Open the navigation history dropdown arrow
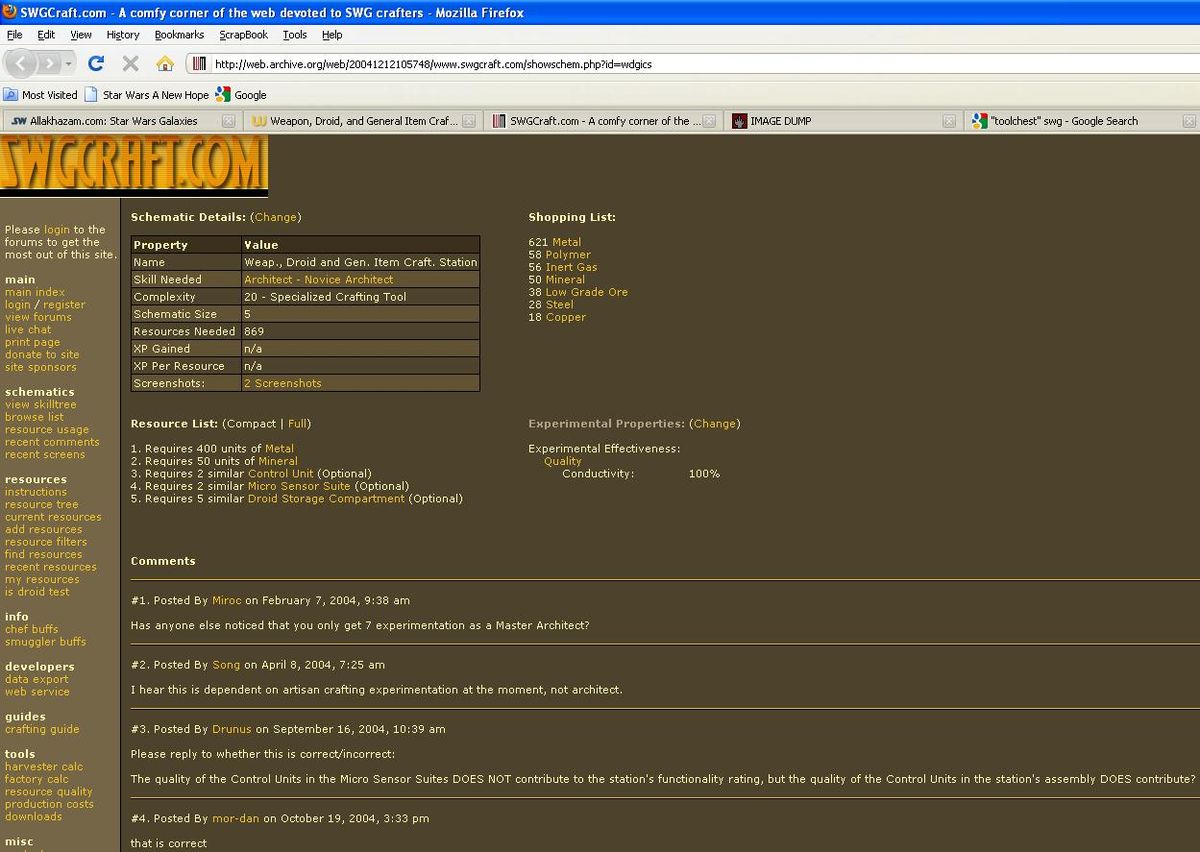Image resolution: width=1200 pixels, height=852 pixels. 69,63
